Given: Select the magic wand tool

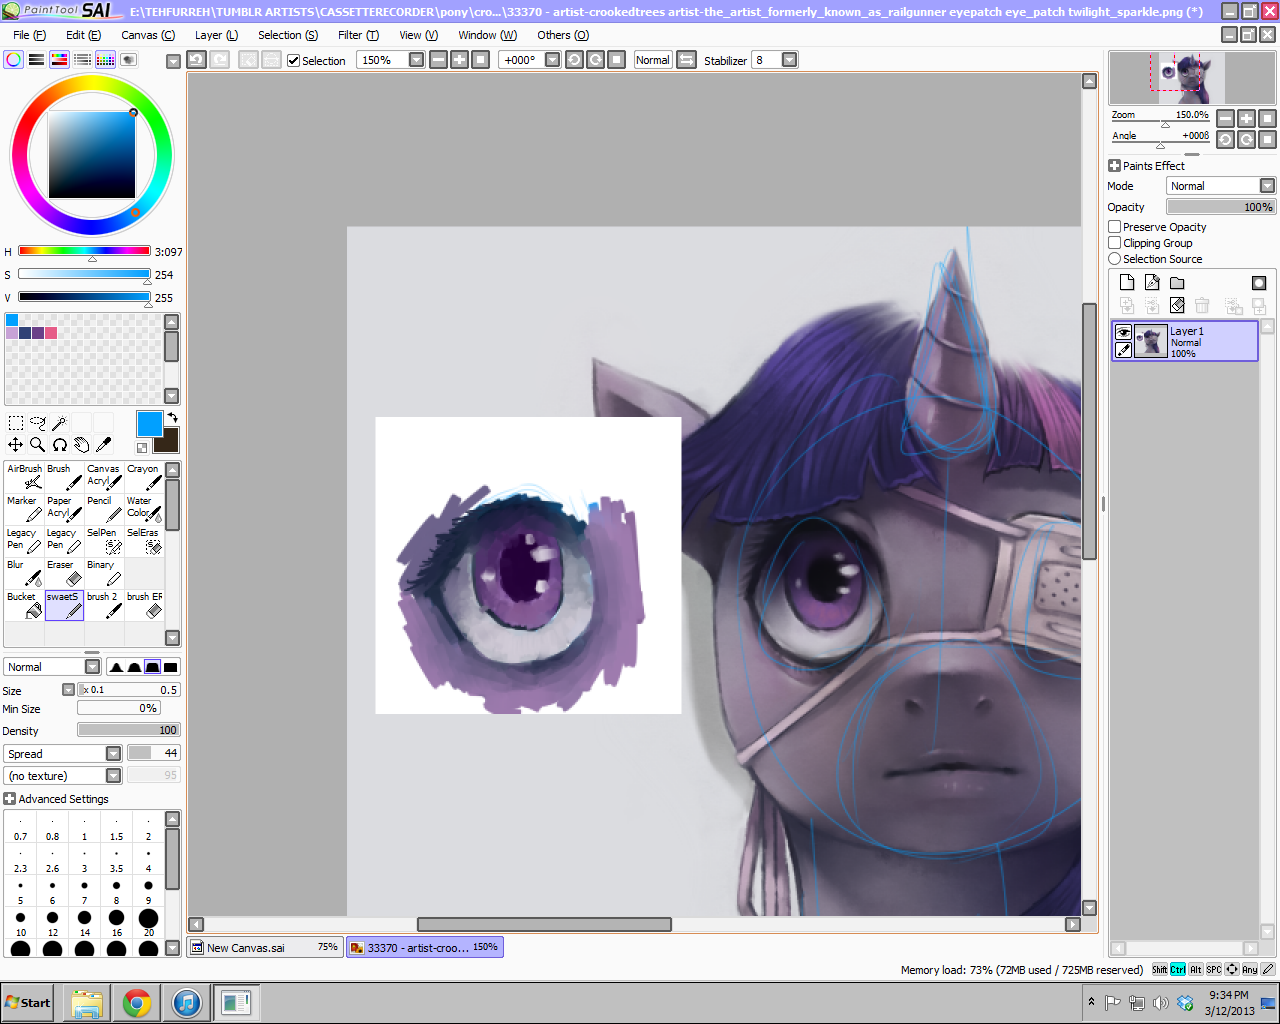Looking at the screenshot, I should pos(60,423).
